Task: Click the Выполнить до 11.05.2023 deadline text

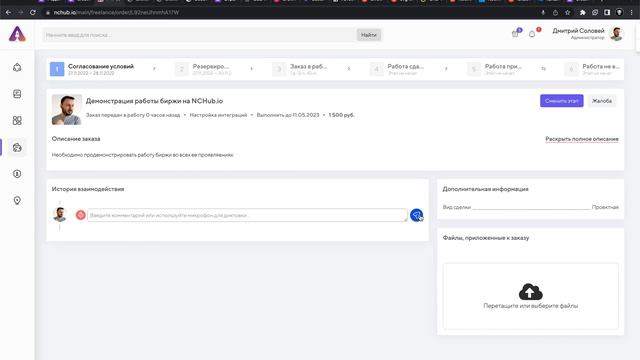Action: point(288,115)
